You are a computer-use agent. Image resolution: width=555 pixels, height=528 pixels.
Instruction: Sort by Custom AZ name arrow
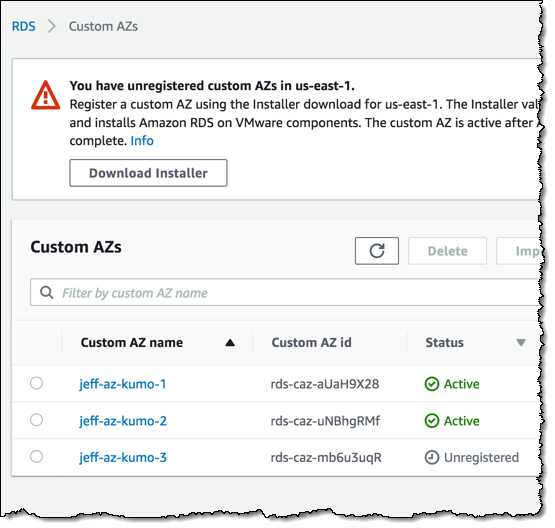click(230, 343)
